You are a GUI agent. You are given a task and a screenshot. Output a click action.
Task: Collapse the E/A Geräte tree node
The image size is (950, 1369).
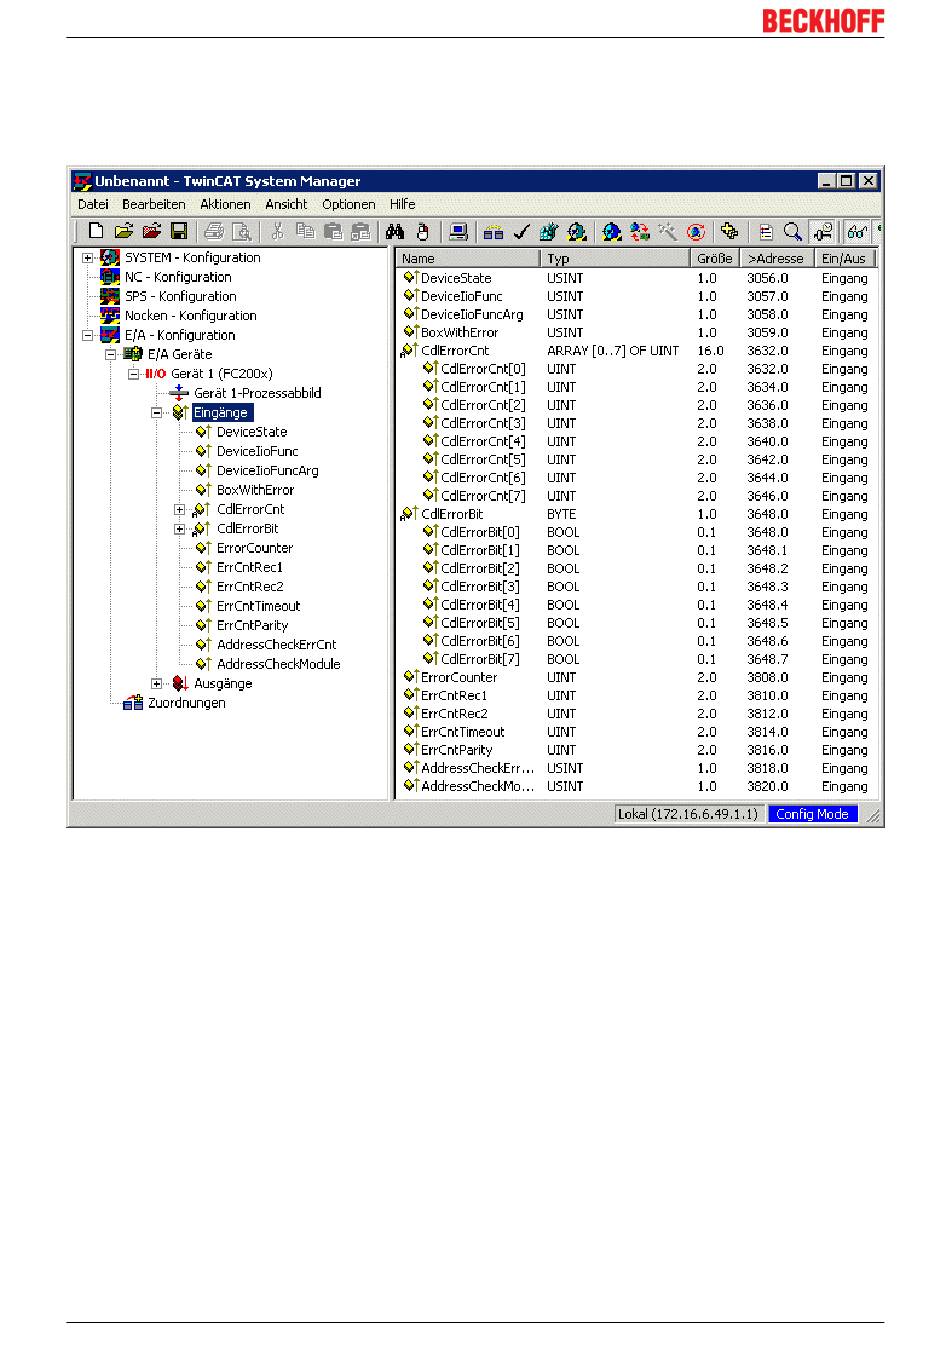pyautogui.click(x=110, y=354)
